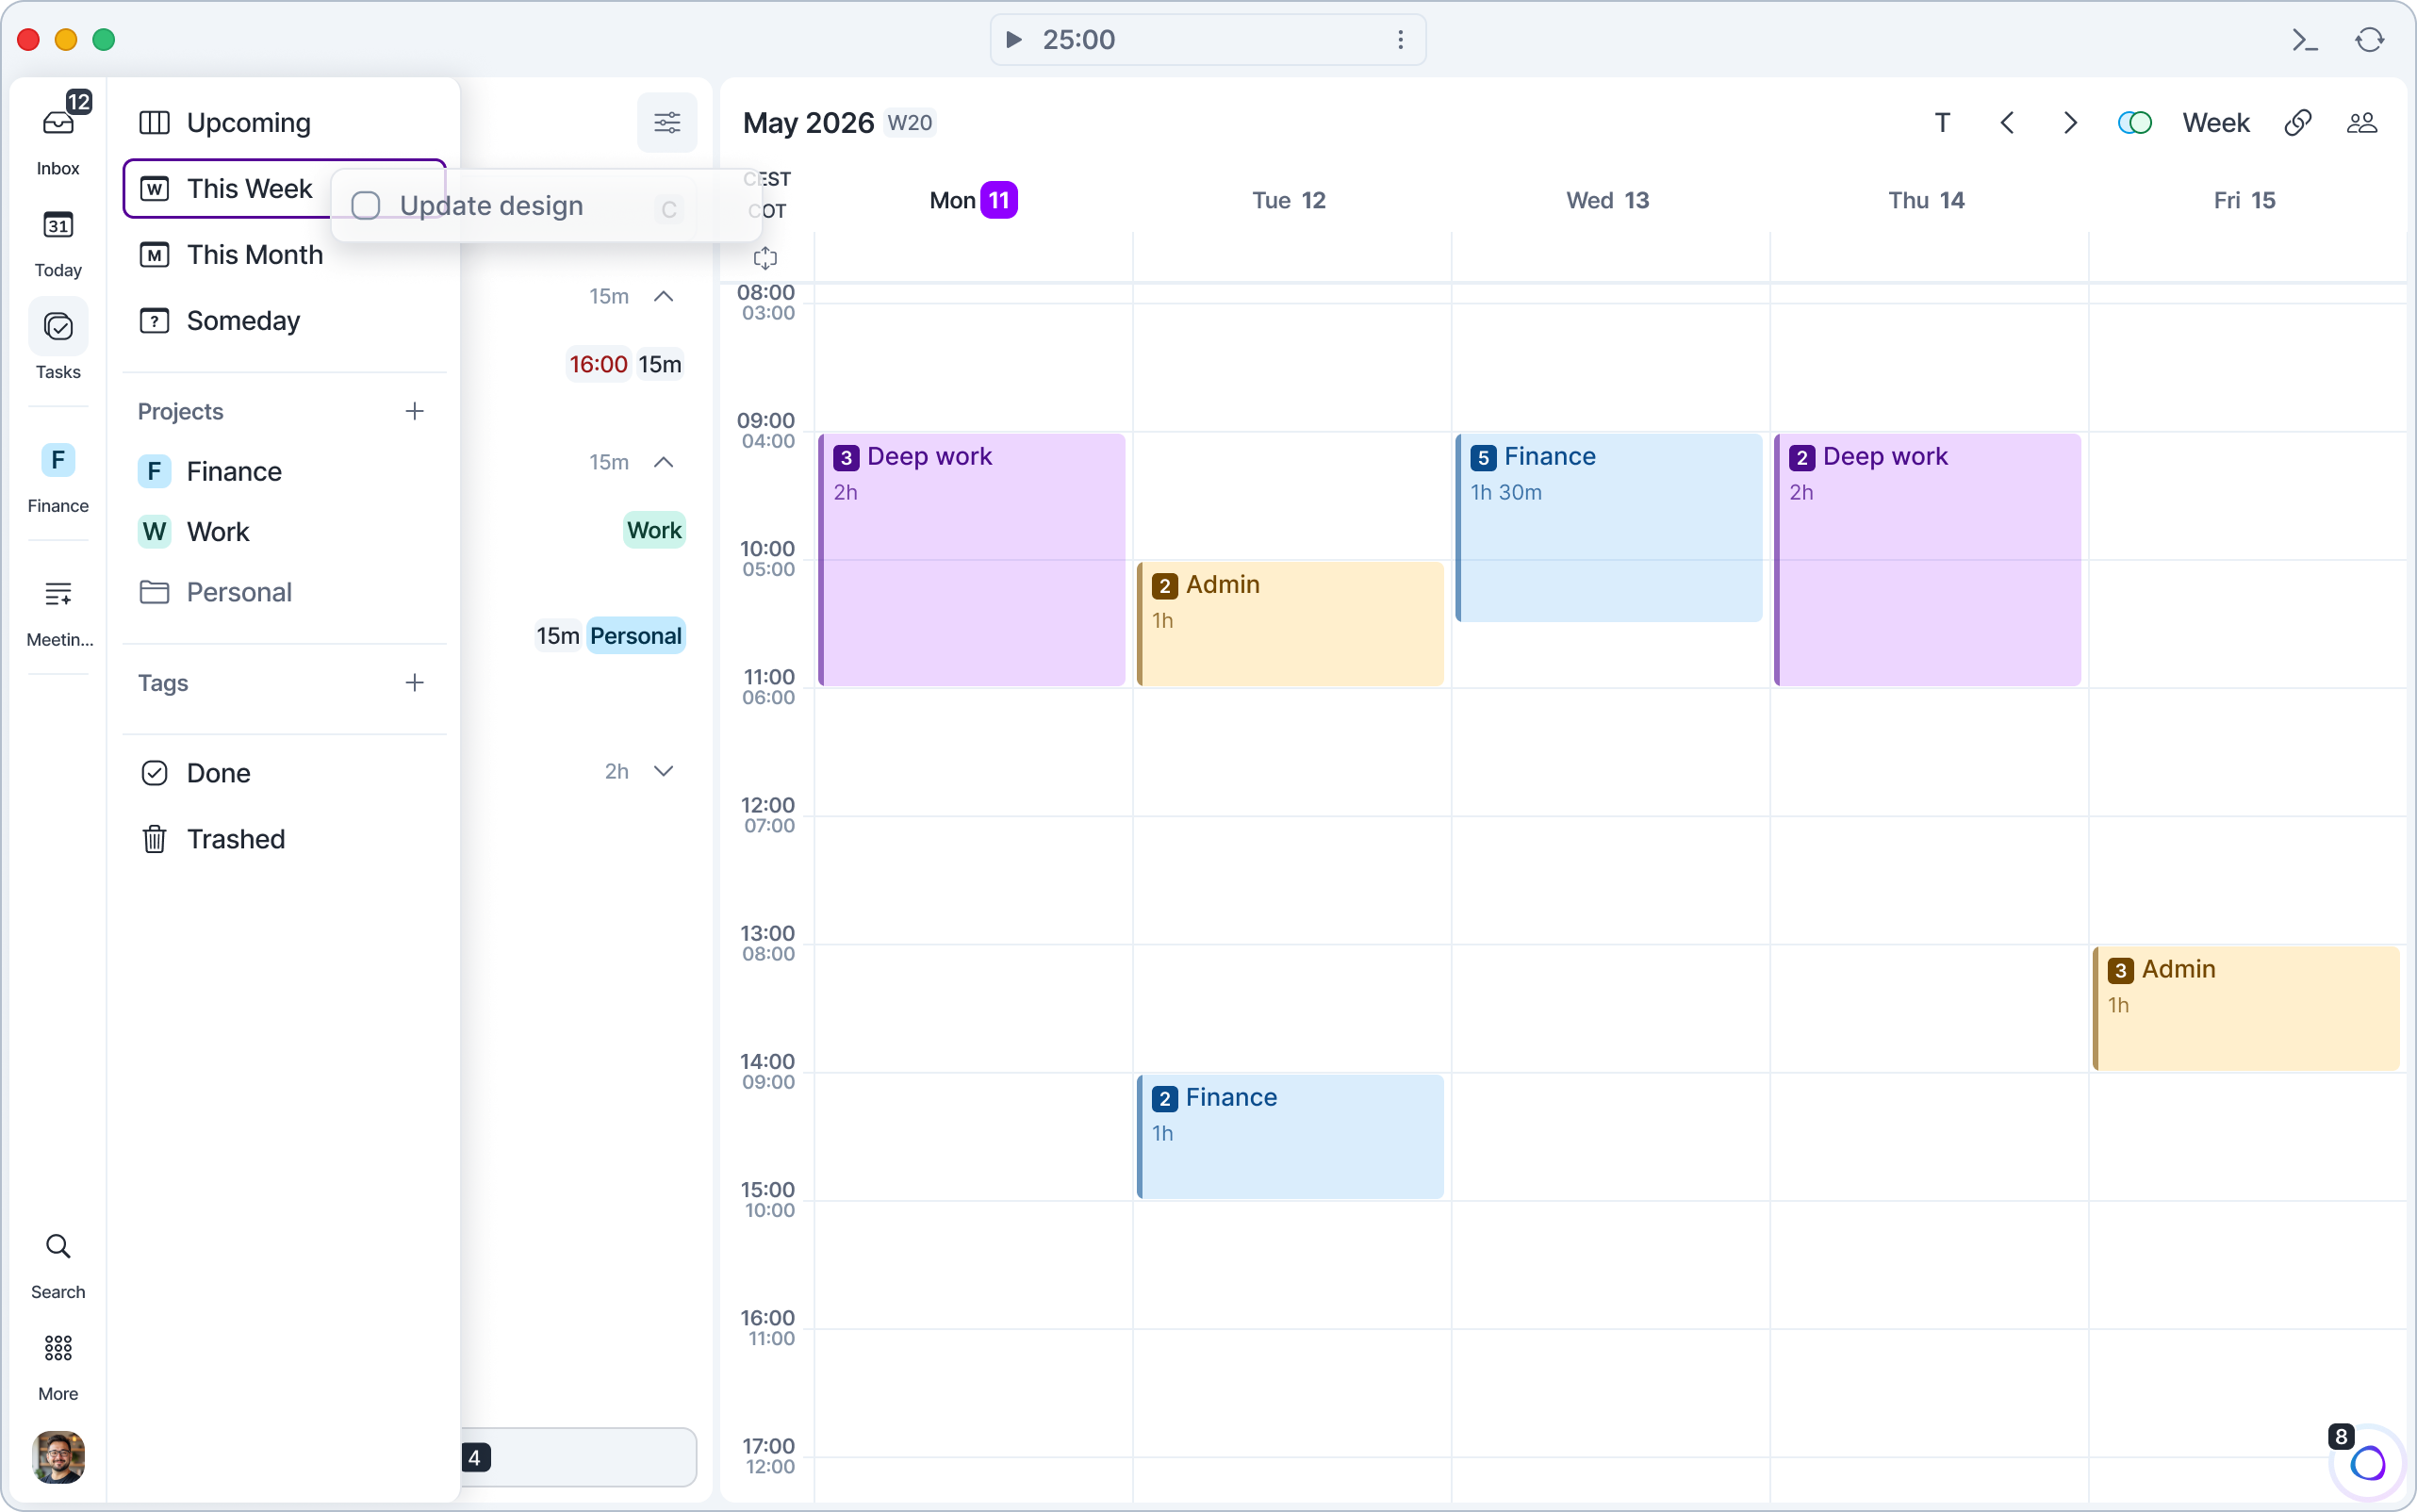Click the sync refresh icon

tap(2369, 40)
